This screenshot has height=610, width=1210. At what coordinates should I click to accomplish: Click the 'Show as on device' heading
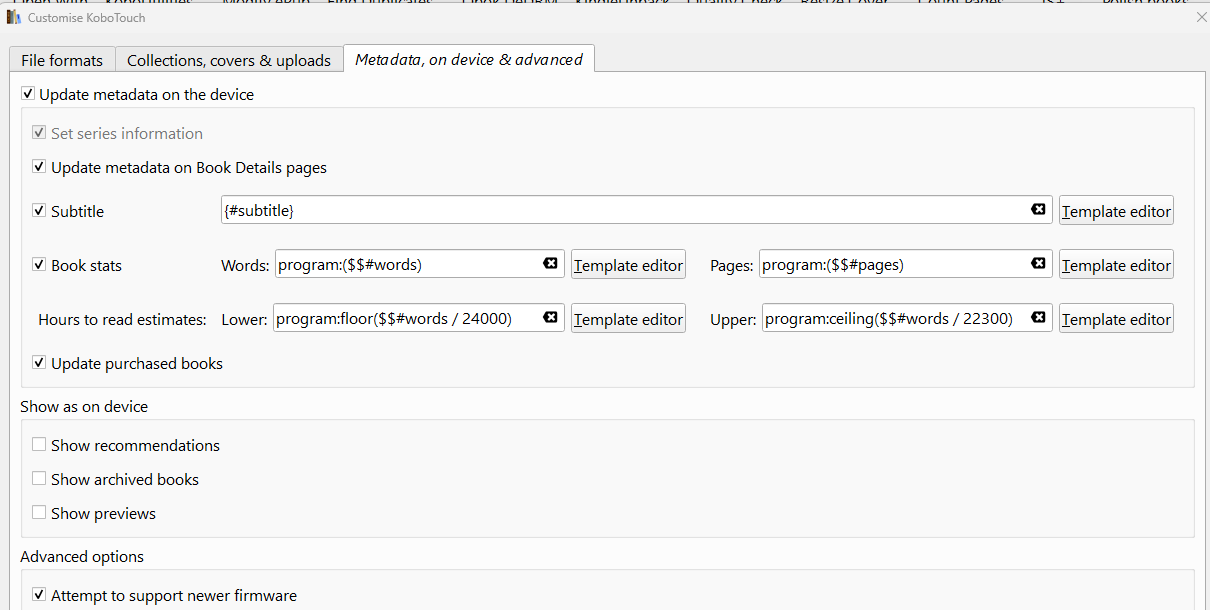click(x=84, y=406)
